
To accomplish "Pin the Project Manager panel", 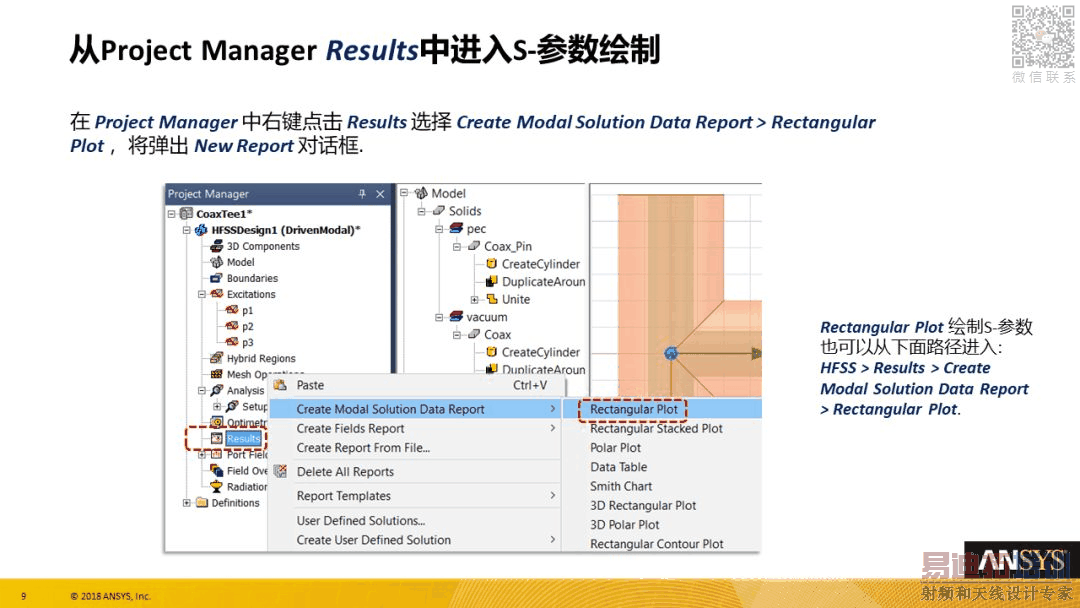I will click(362, 194).
